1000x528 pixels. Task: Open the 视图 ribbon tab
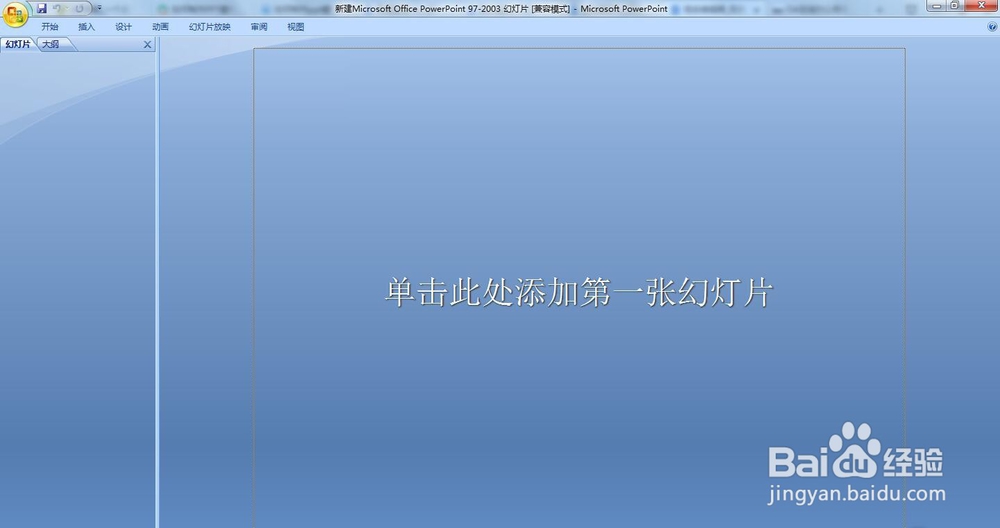point(296,27)
